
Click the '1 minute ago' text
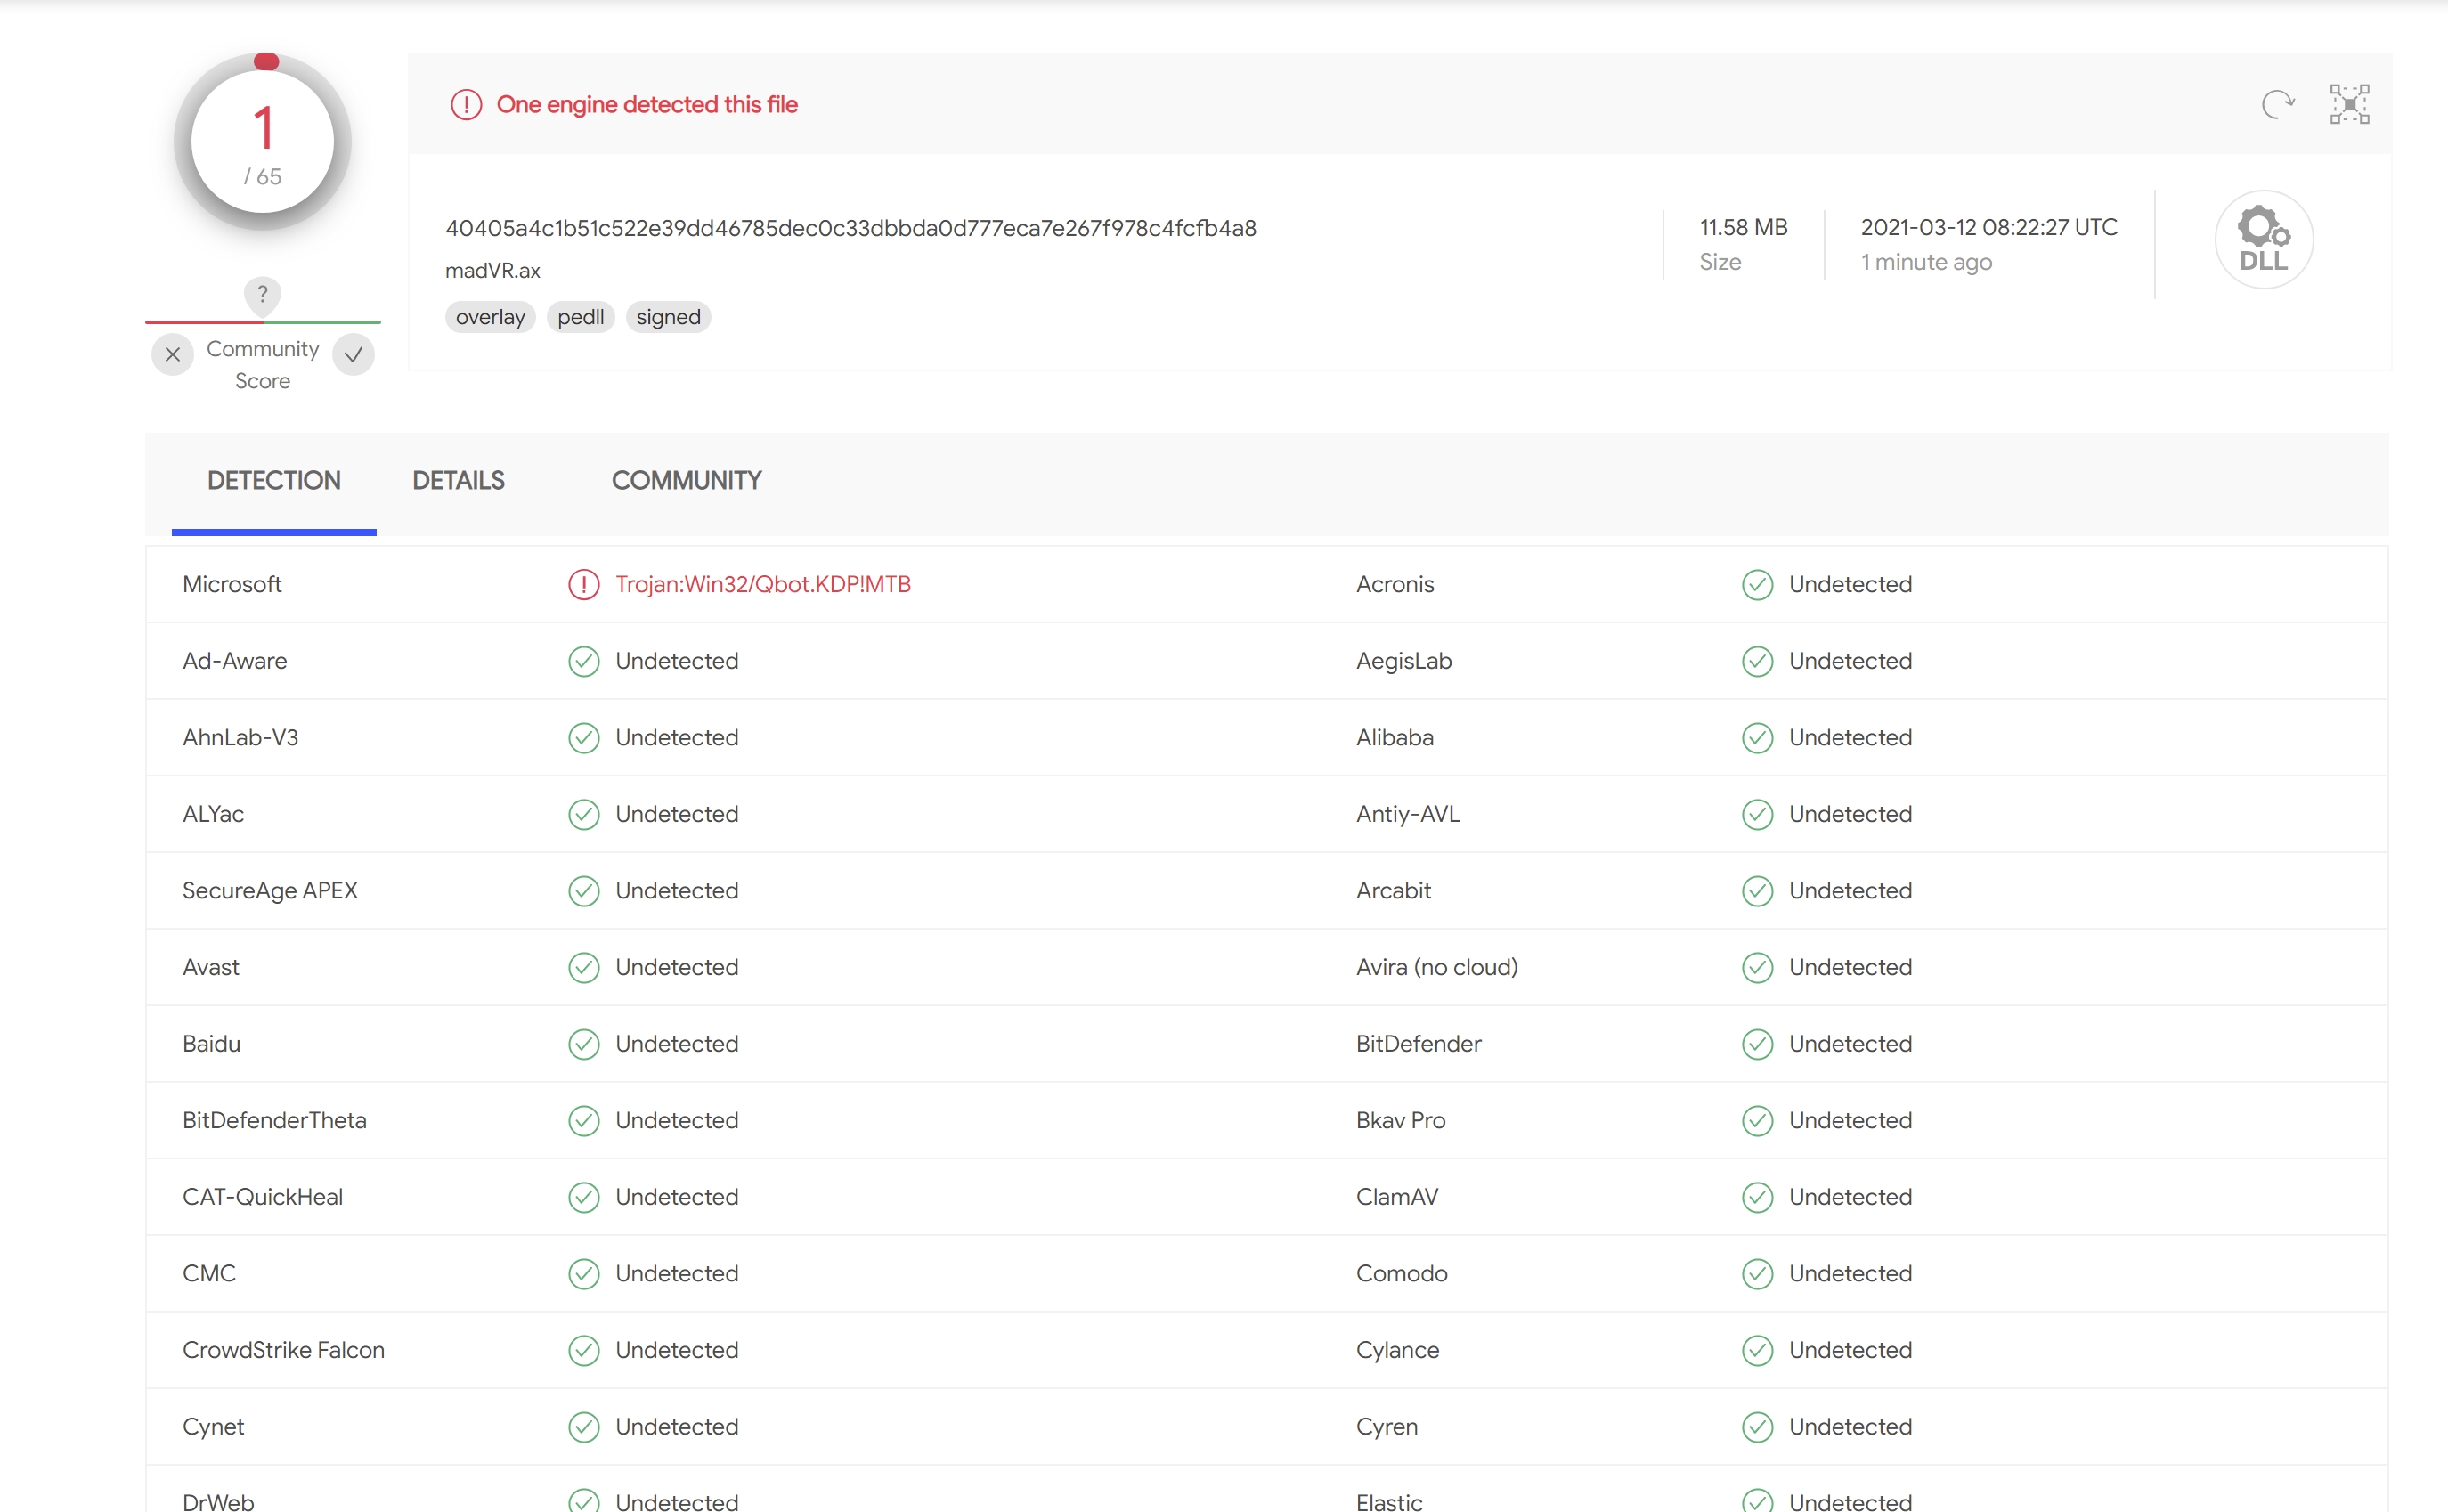pyautogui.click(x=1926, y=262)
